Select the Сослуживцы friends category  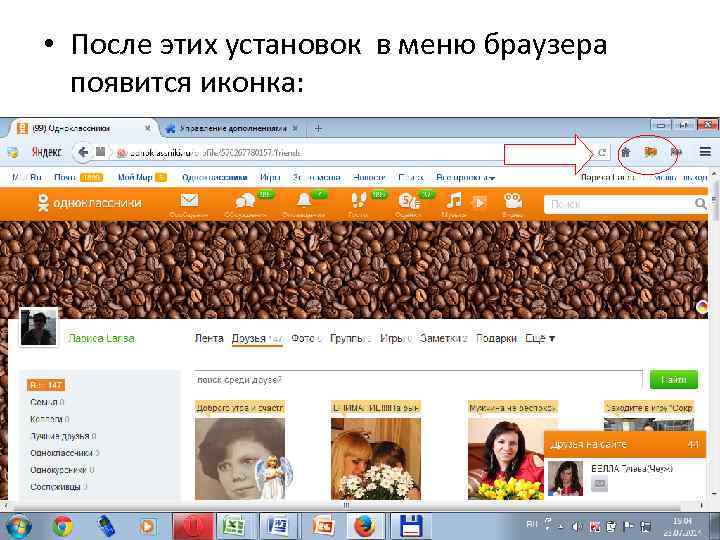pyautogui.click(x=58, y=487)
